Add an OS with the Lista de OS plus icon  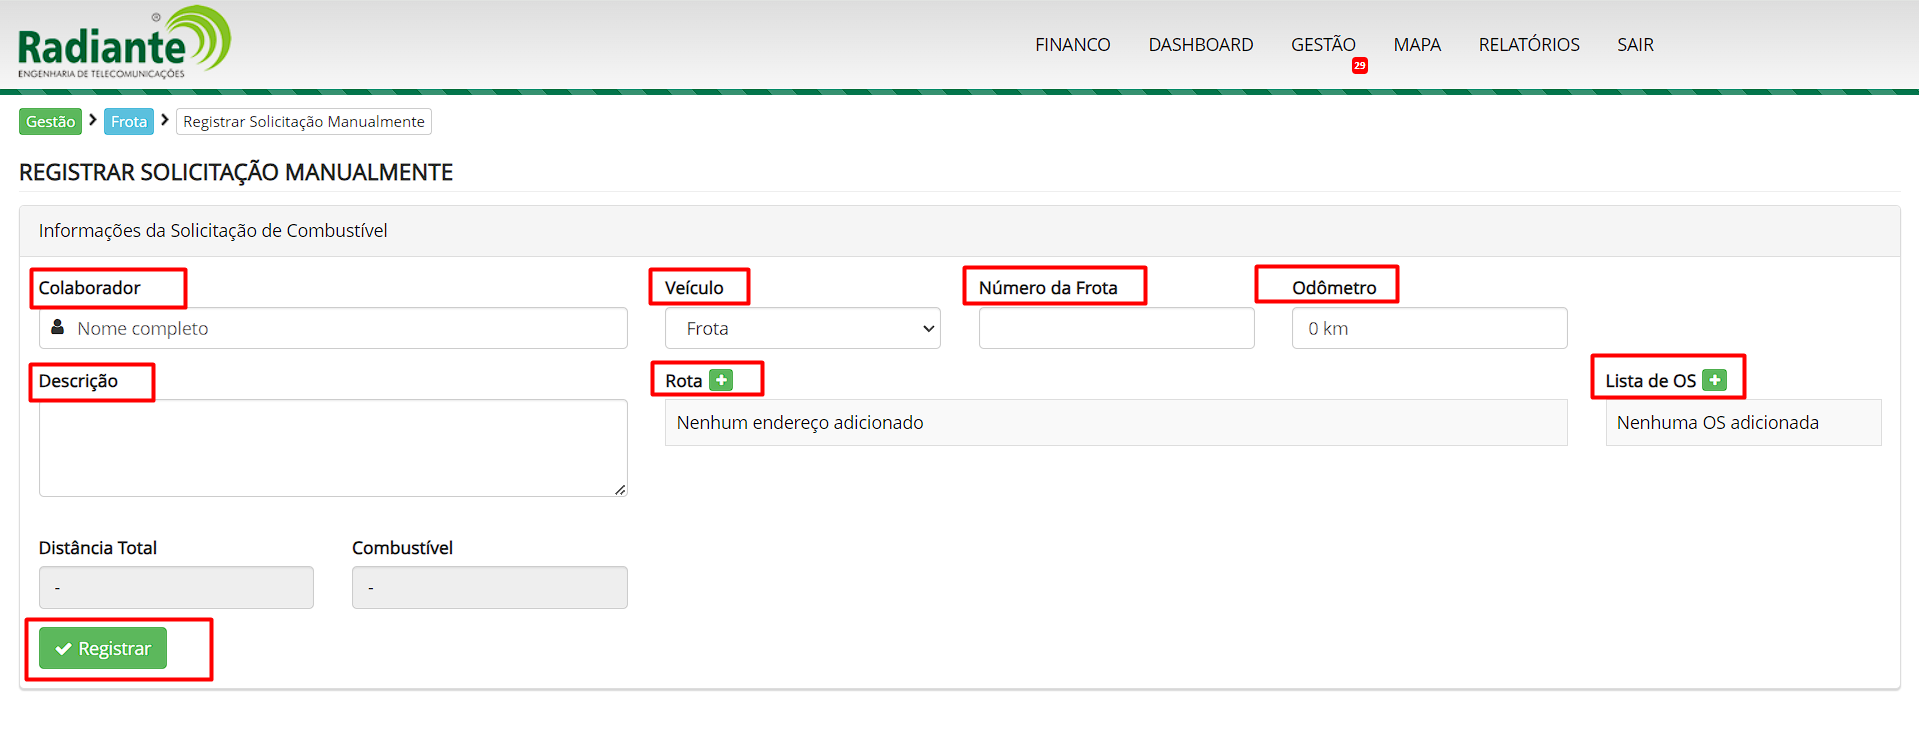pyautogui.click(x=1714, y=380)
